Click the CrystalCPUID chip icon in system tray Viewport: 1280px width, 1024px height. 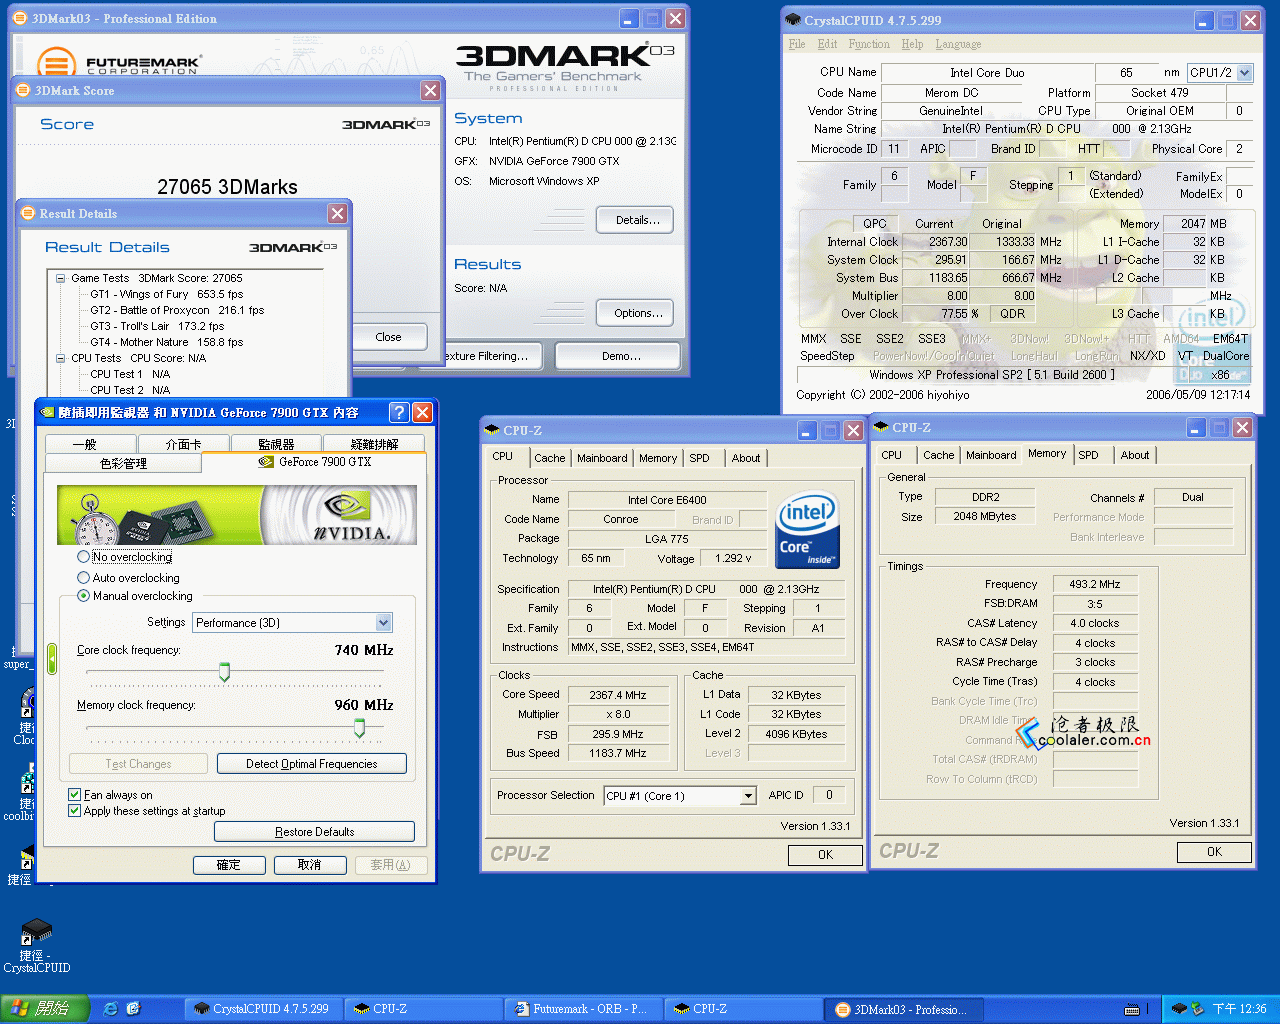[x=1179, y=1009]
